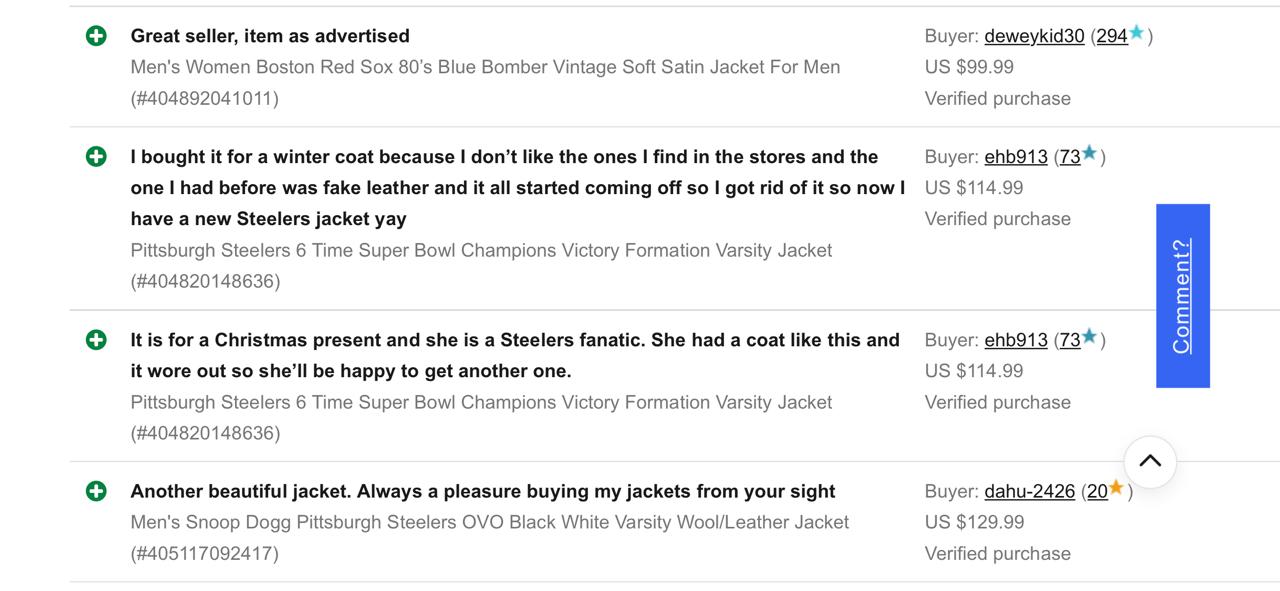Click the positive feedback plus icon on the winter coat review
The image size is (1280, 591).
[x=95, y=156]
